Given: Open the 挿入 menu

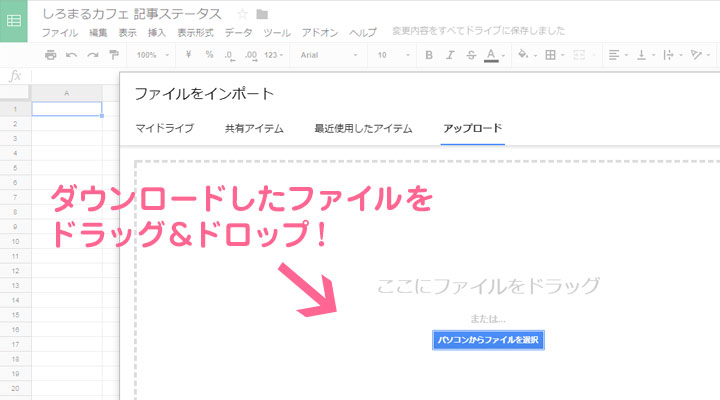Looking at the screenshot, I should click(x=157, y=33).
